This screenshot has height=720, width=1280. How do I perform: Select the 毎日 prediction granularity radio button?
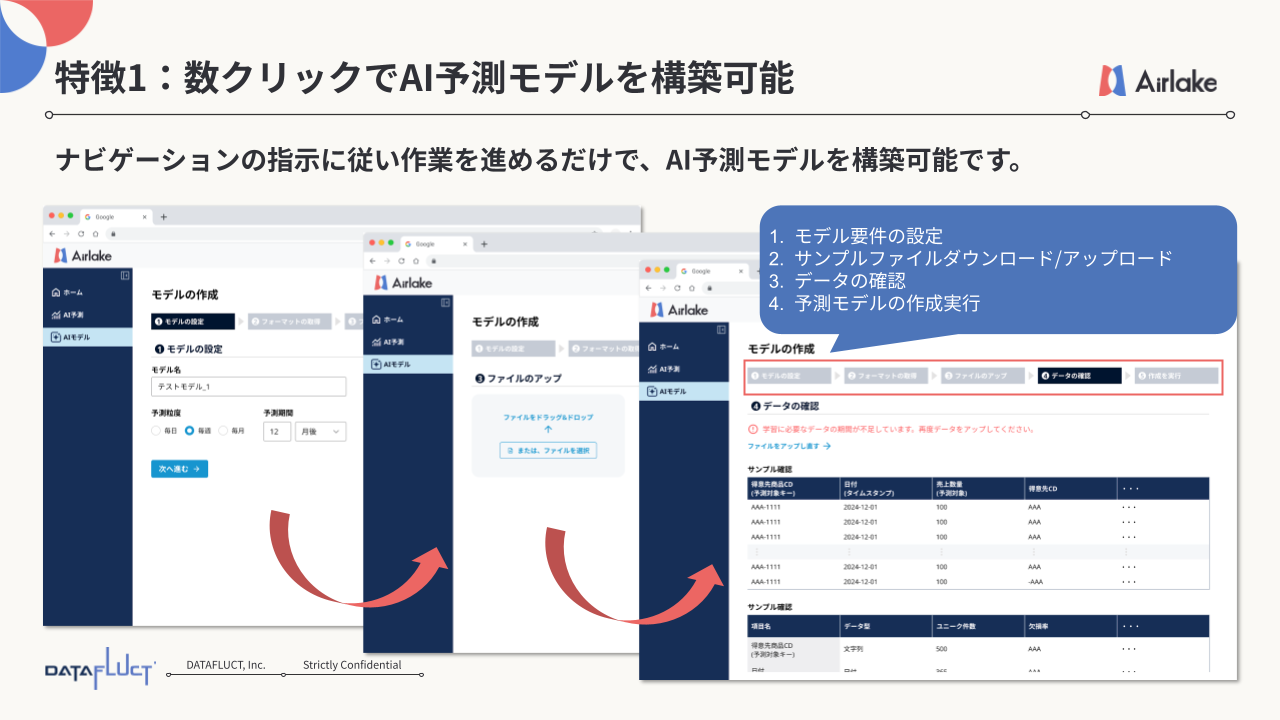[155, 429]
